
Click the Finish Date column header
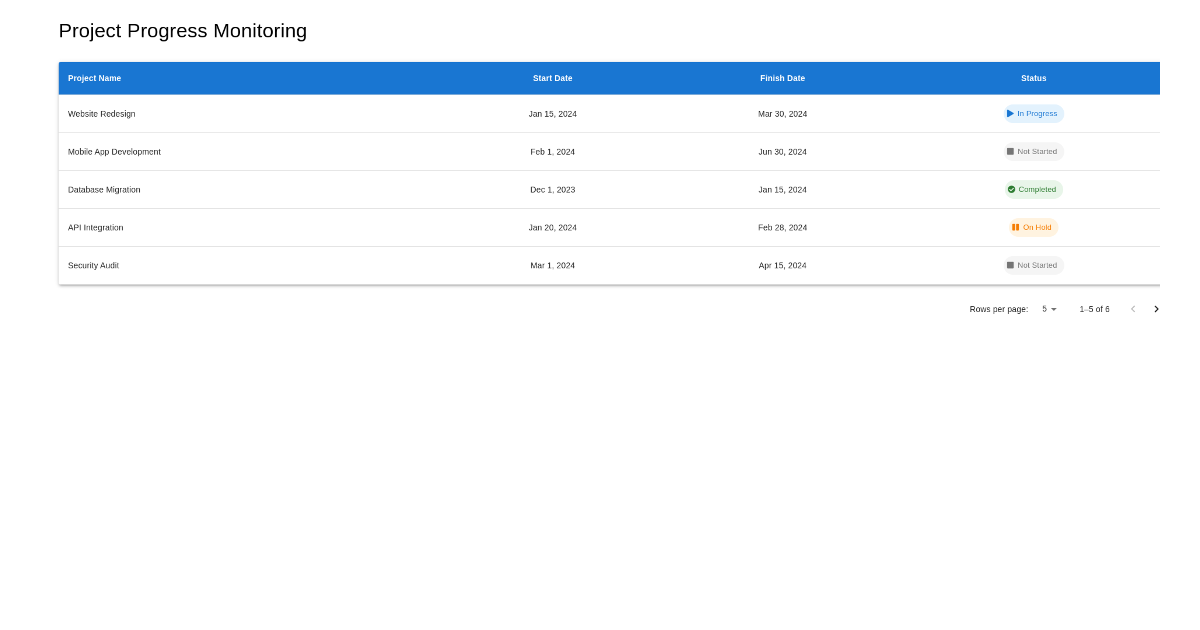pyautogui.click(x=782, y=78)
